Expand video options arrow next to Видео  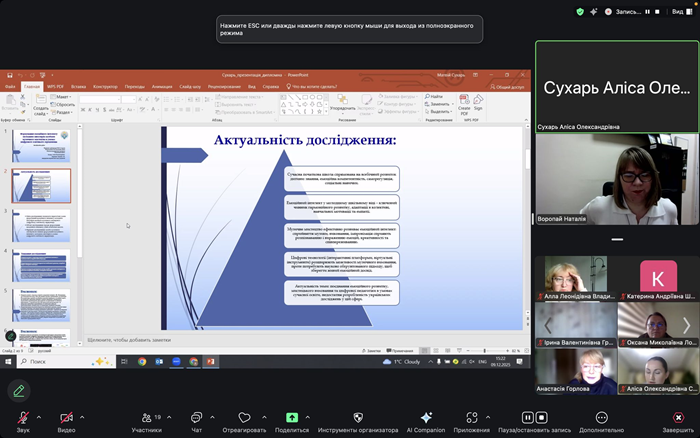82,417
